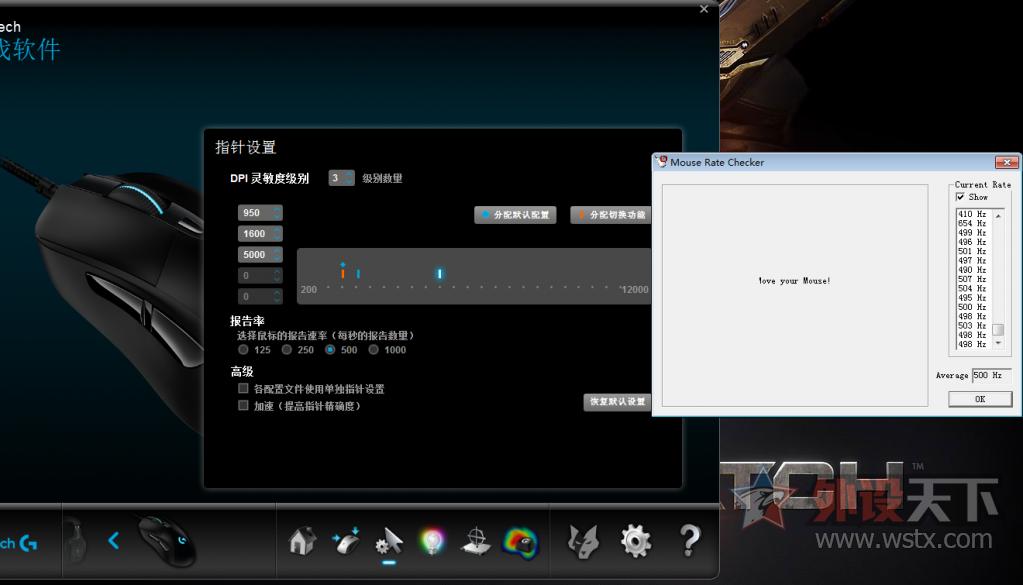
Task: Click the 恢复默认设置 restore defaults button
Action: [616, 402]
